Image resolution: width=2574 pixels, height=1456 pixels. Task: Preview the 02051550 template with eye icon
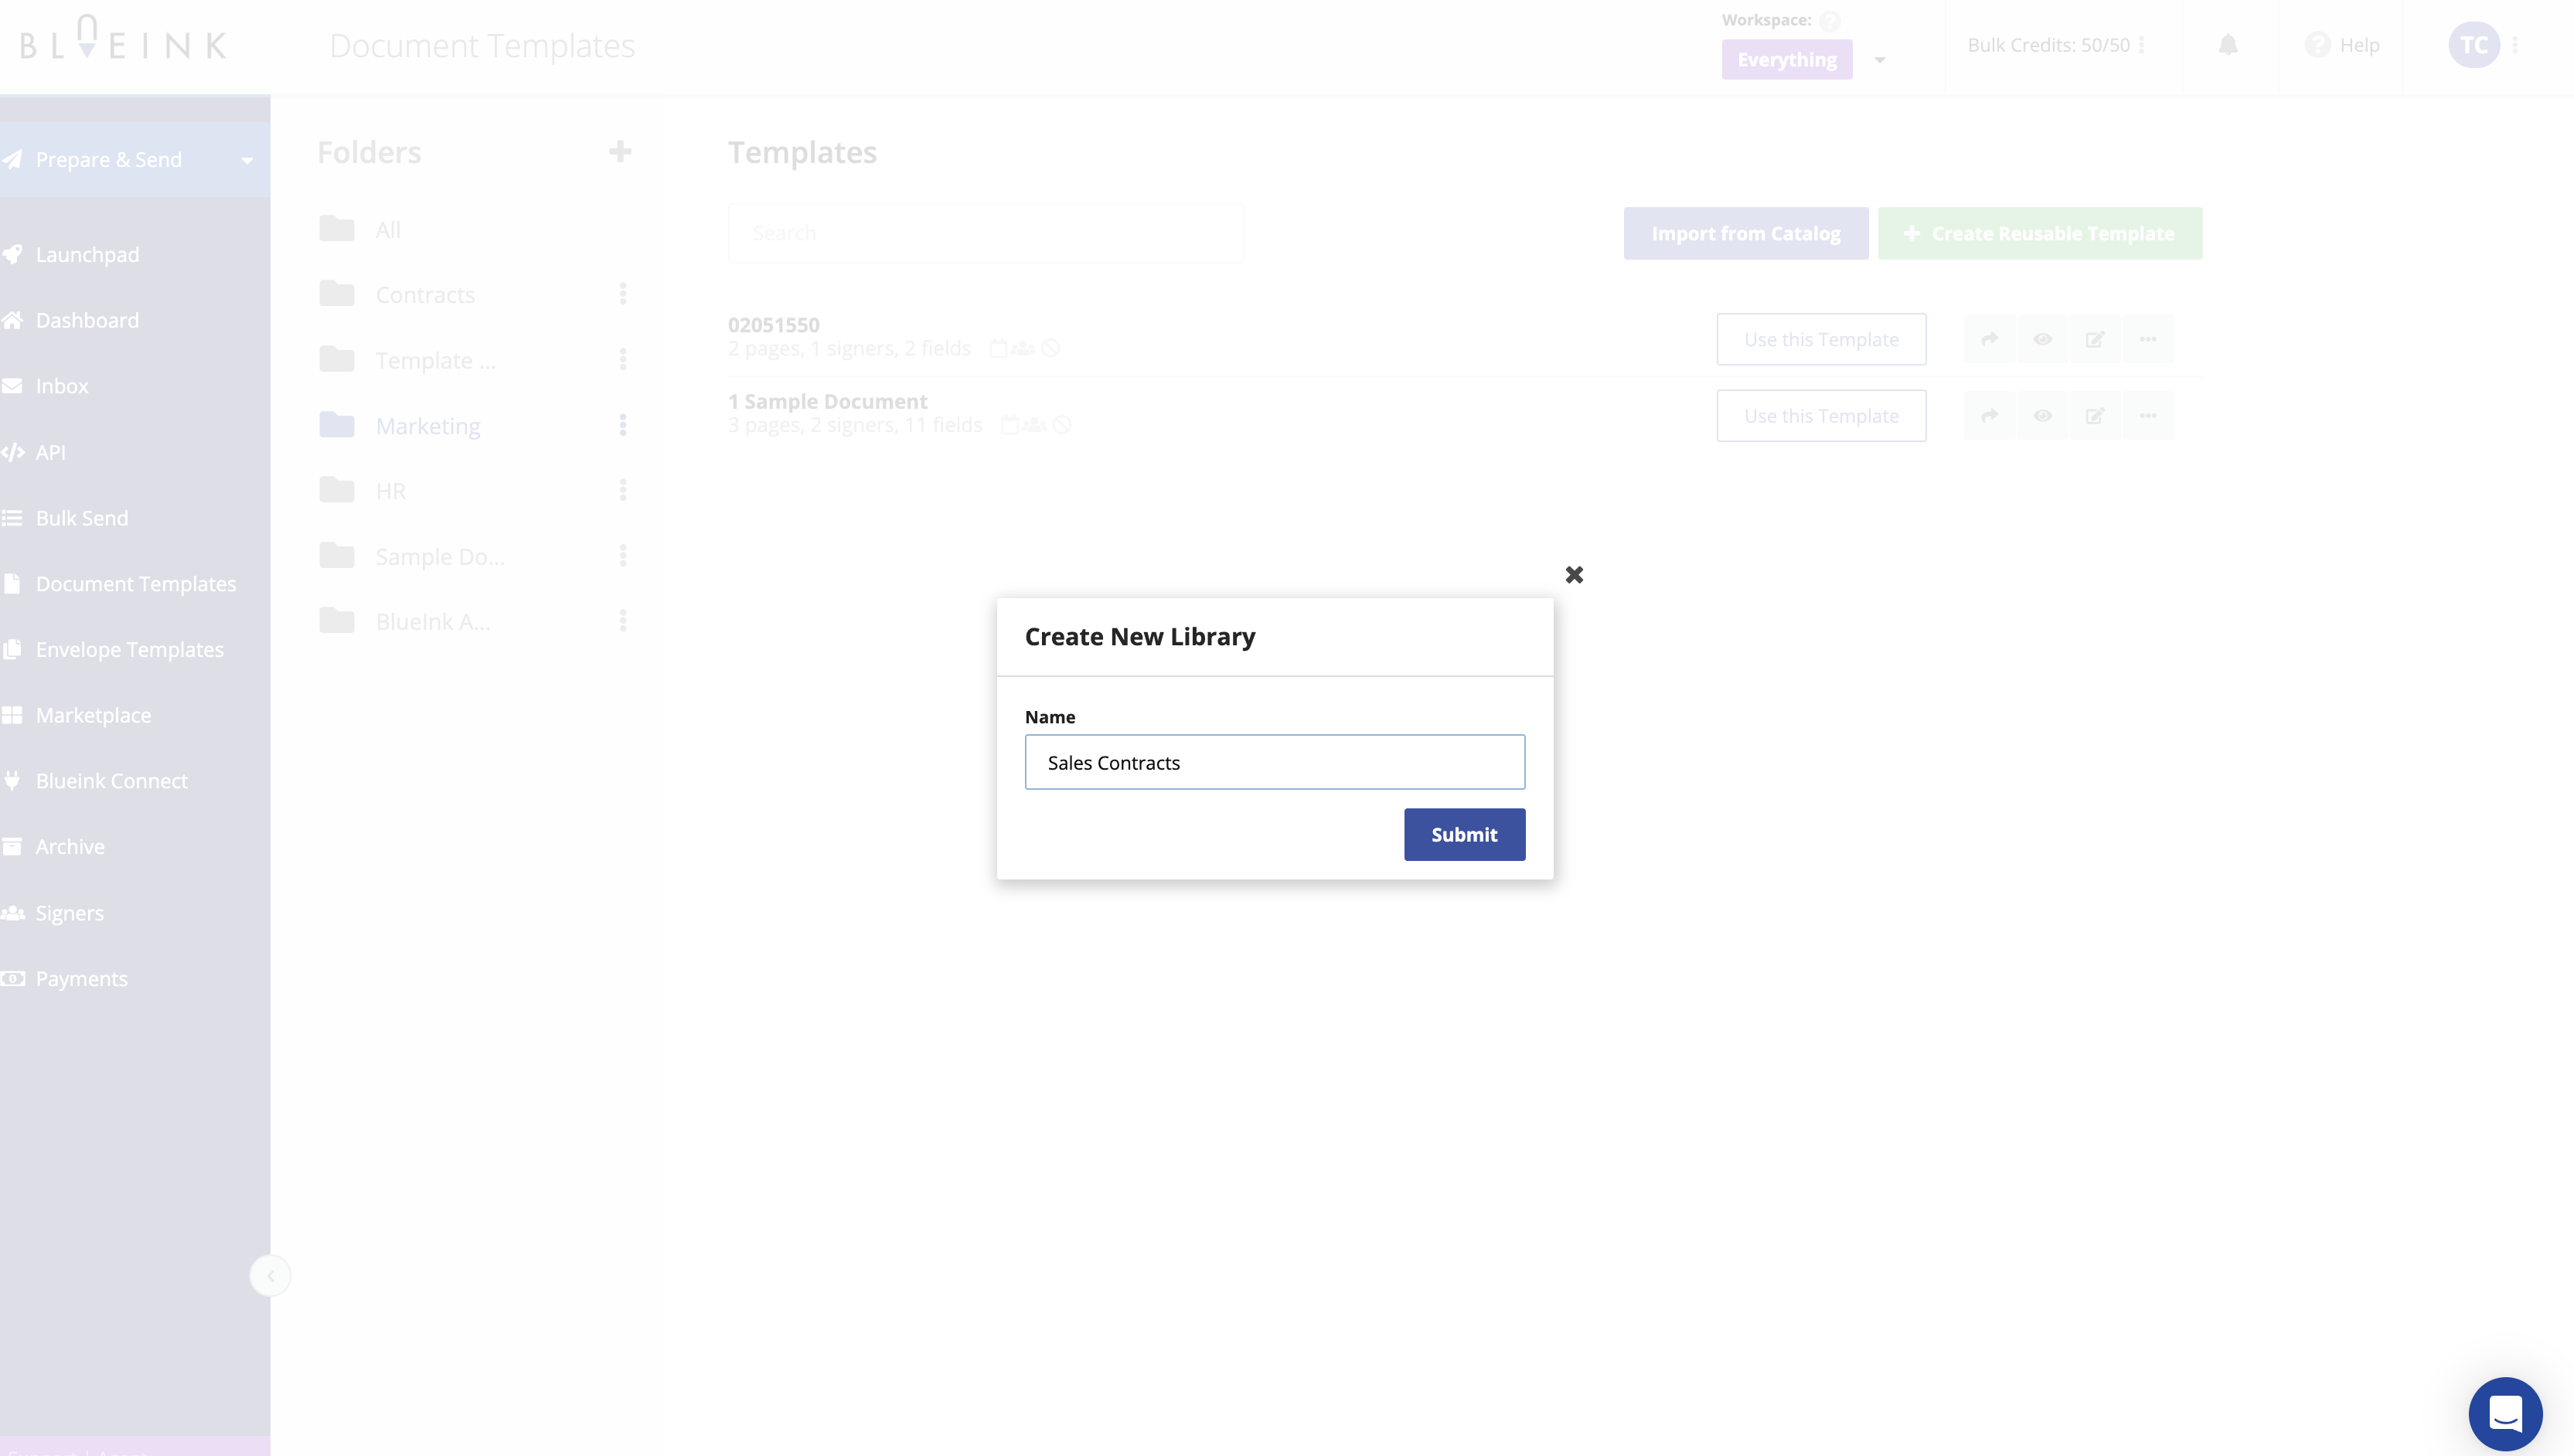pos(2042,339)
